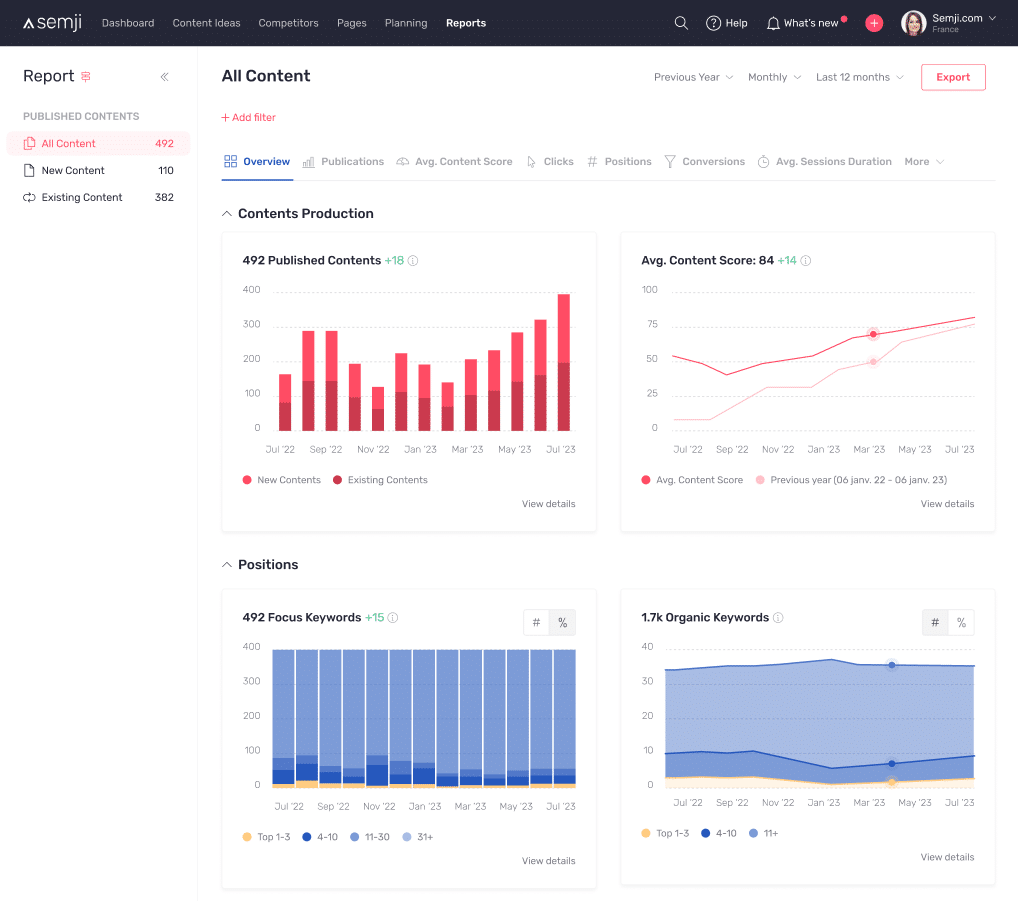Open the Semji.com account menu
The width and height of the screenshot is (1018, 901).
pos(963,23)
